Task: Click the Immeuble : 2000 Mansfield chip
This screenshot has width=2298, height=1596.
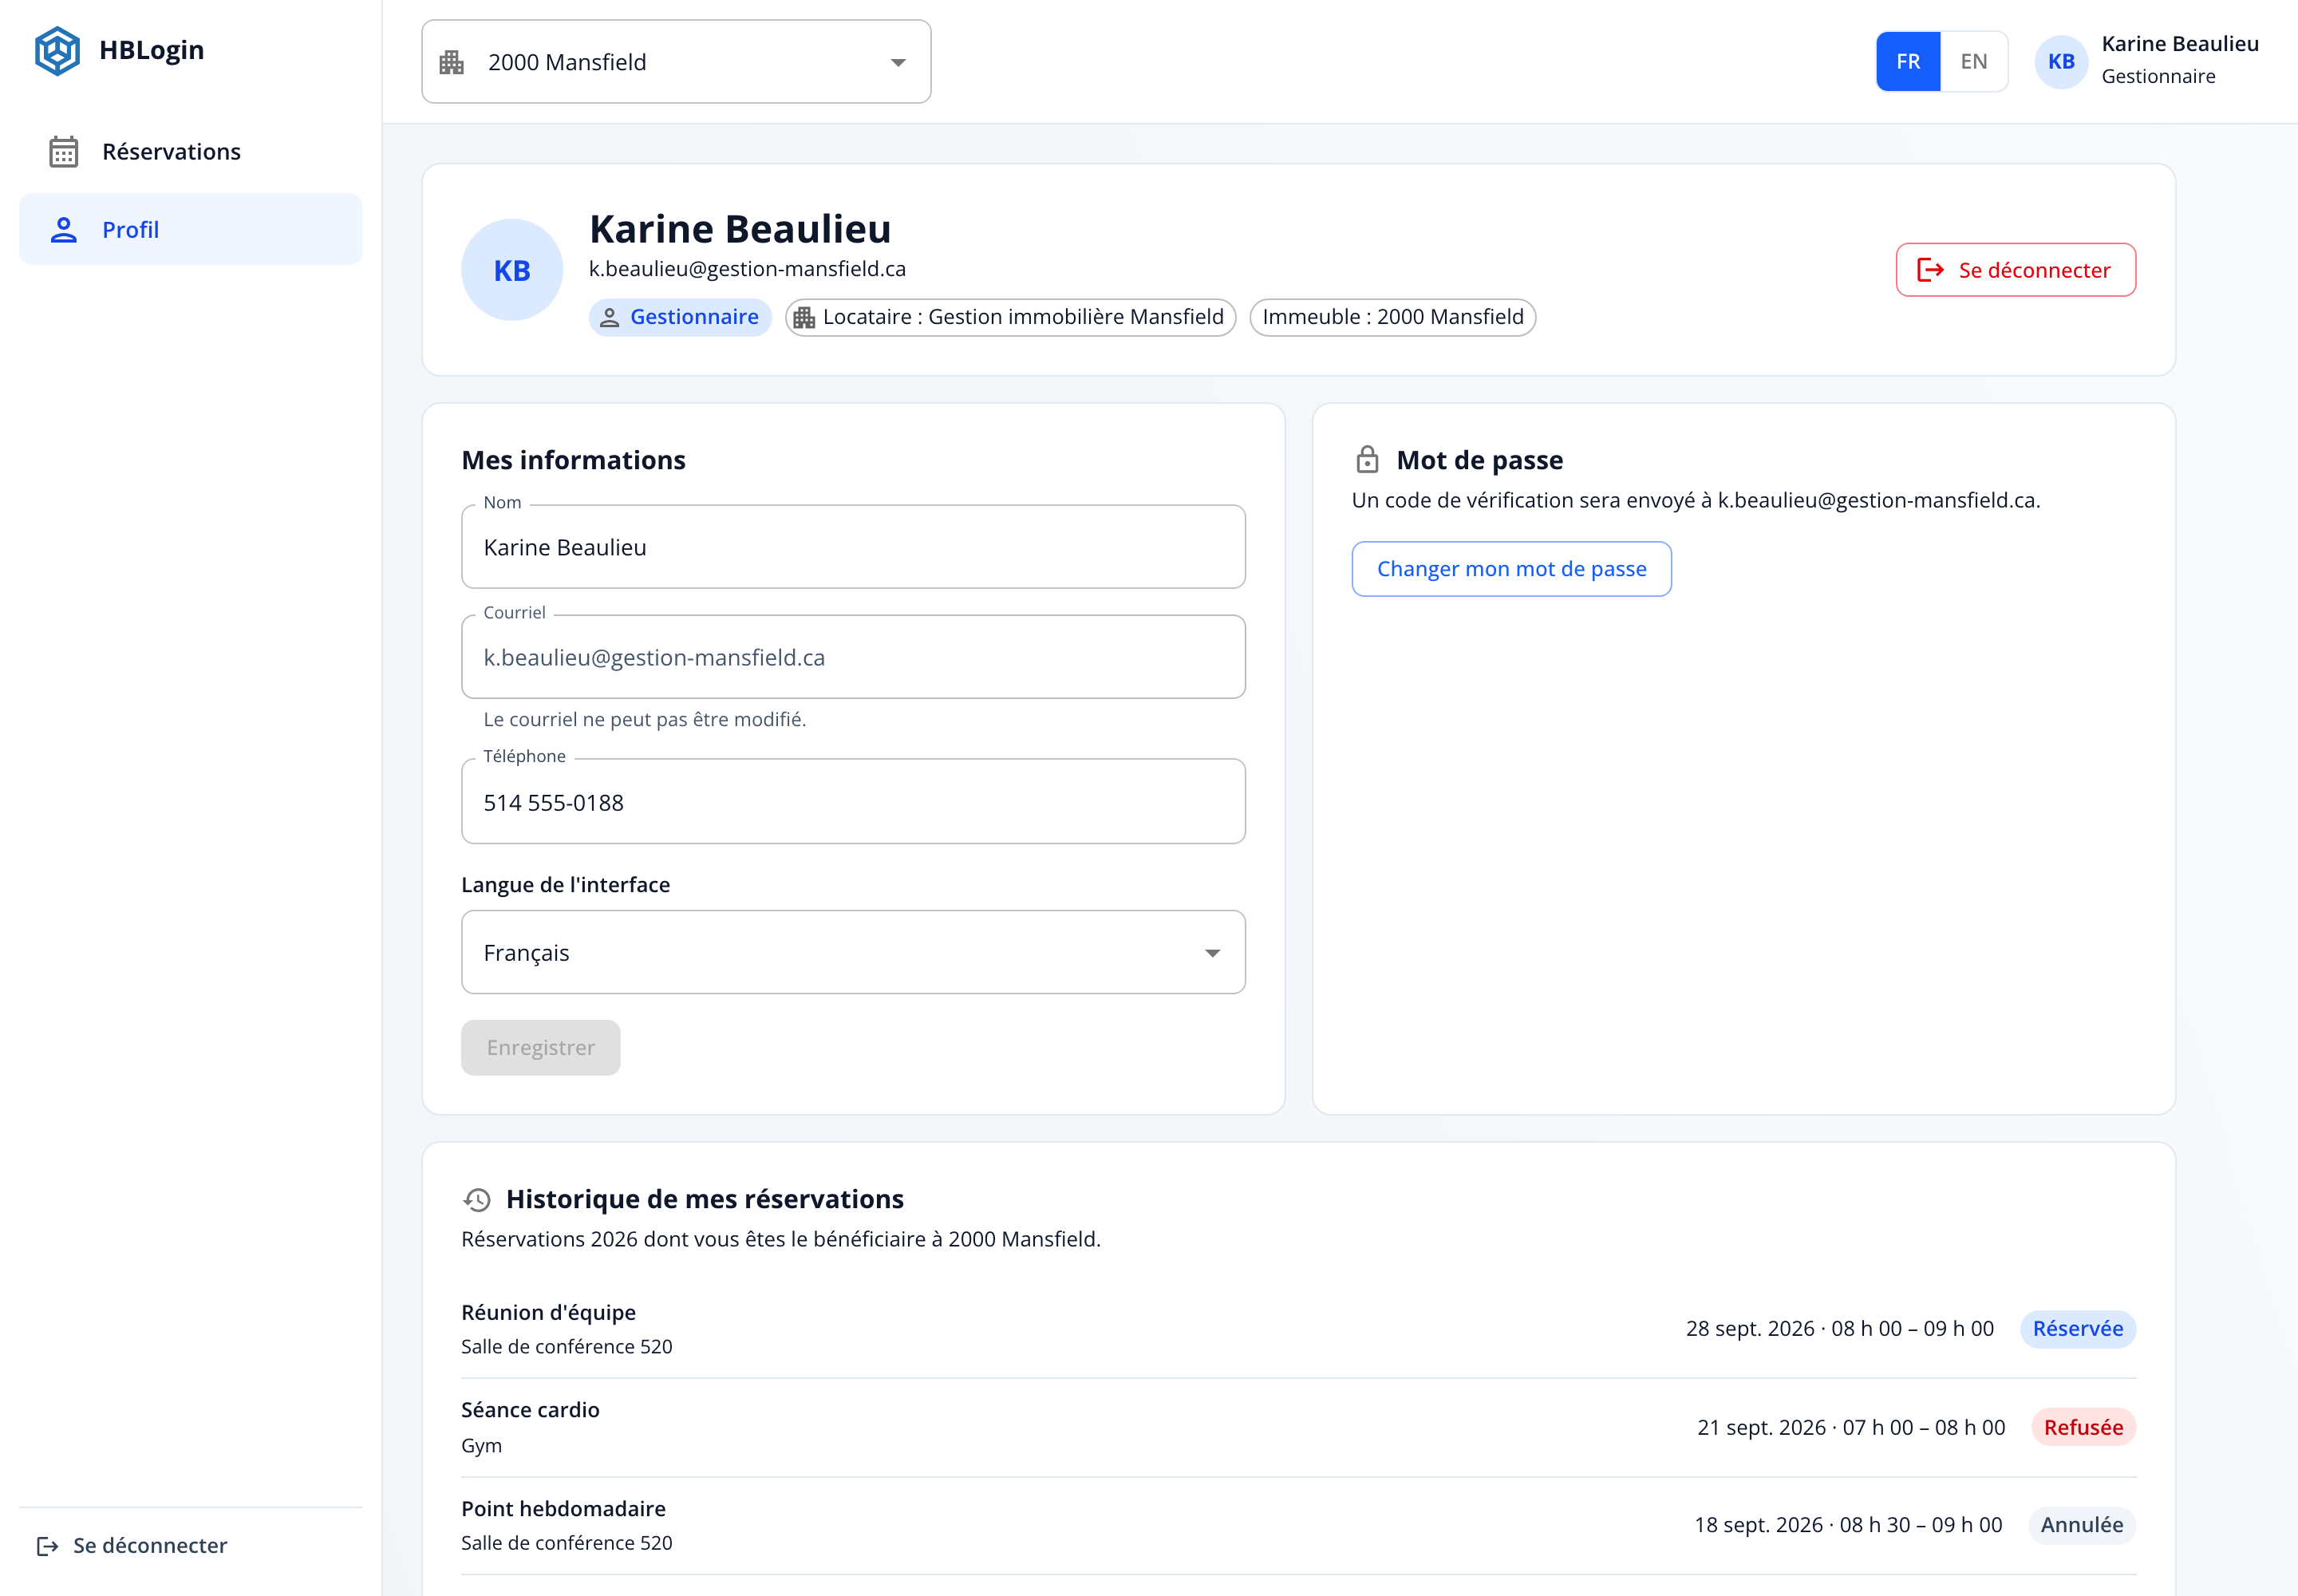Action: click(1393, 318)
